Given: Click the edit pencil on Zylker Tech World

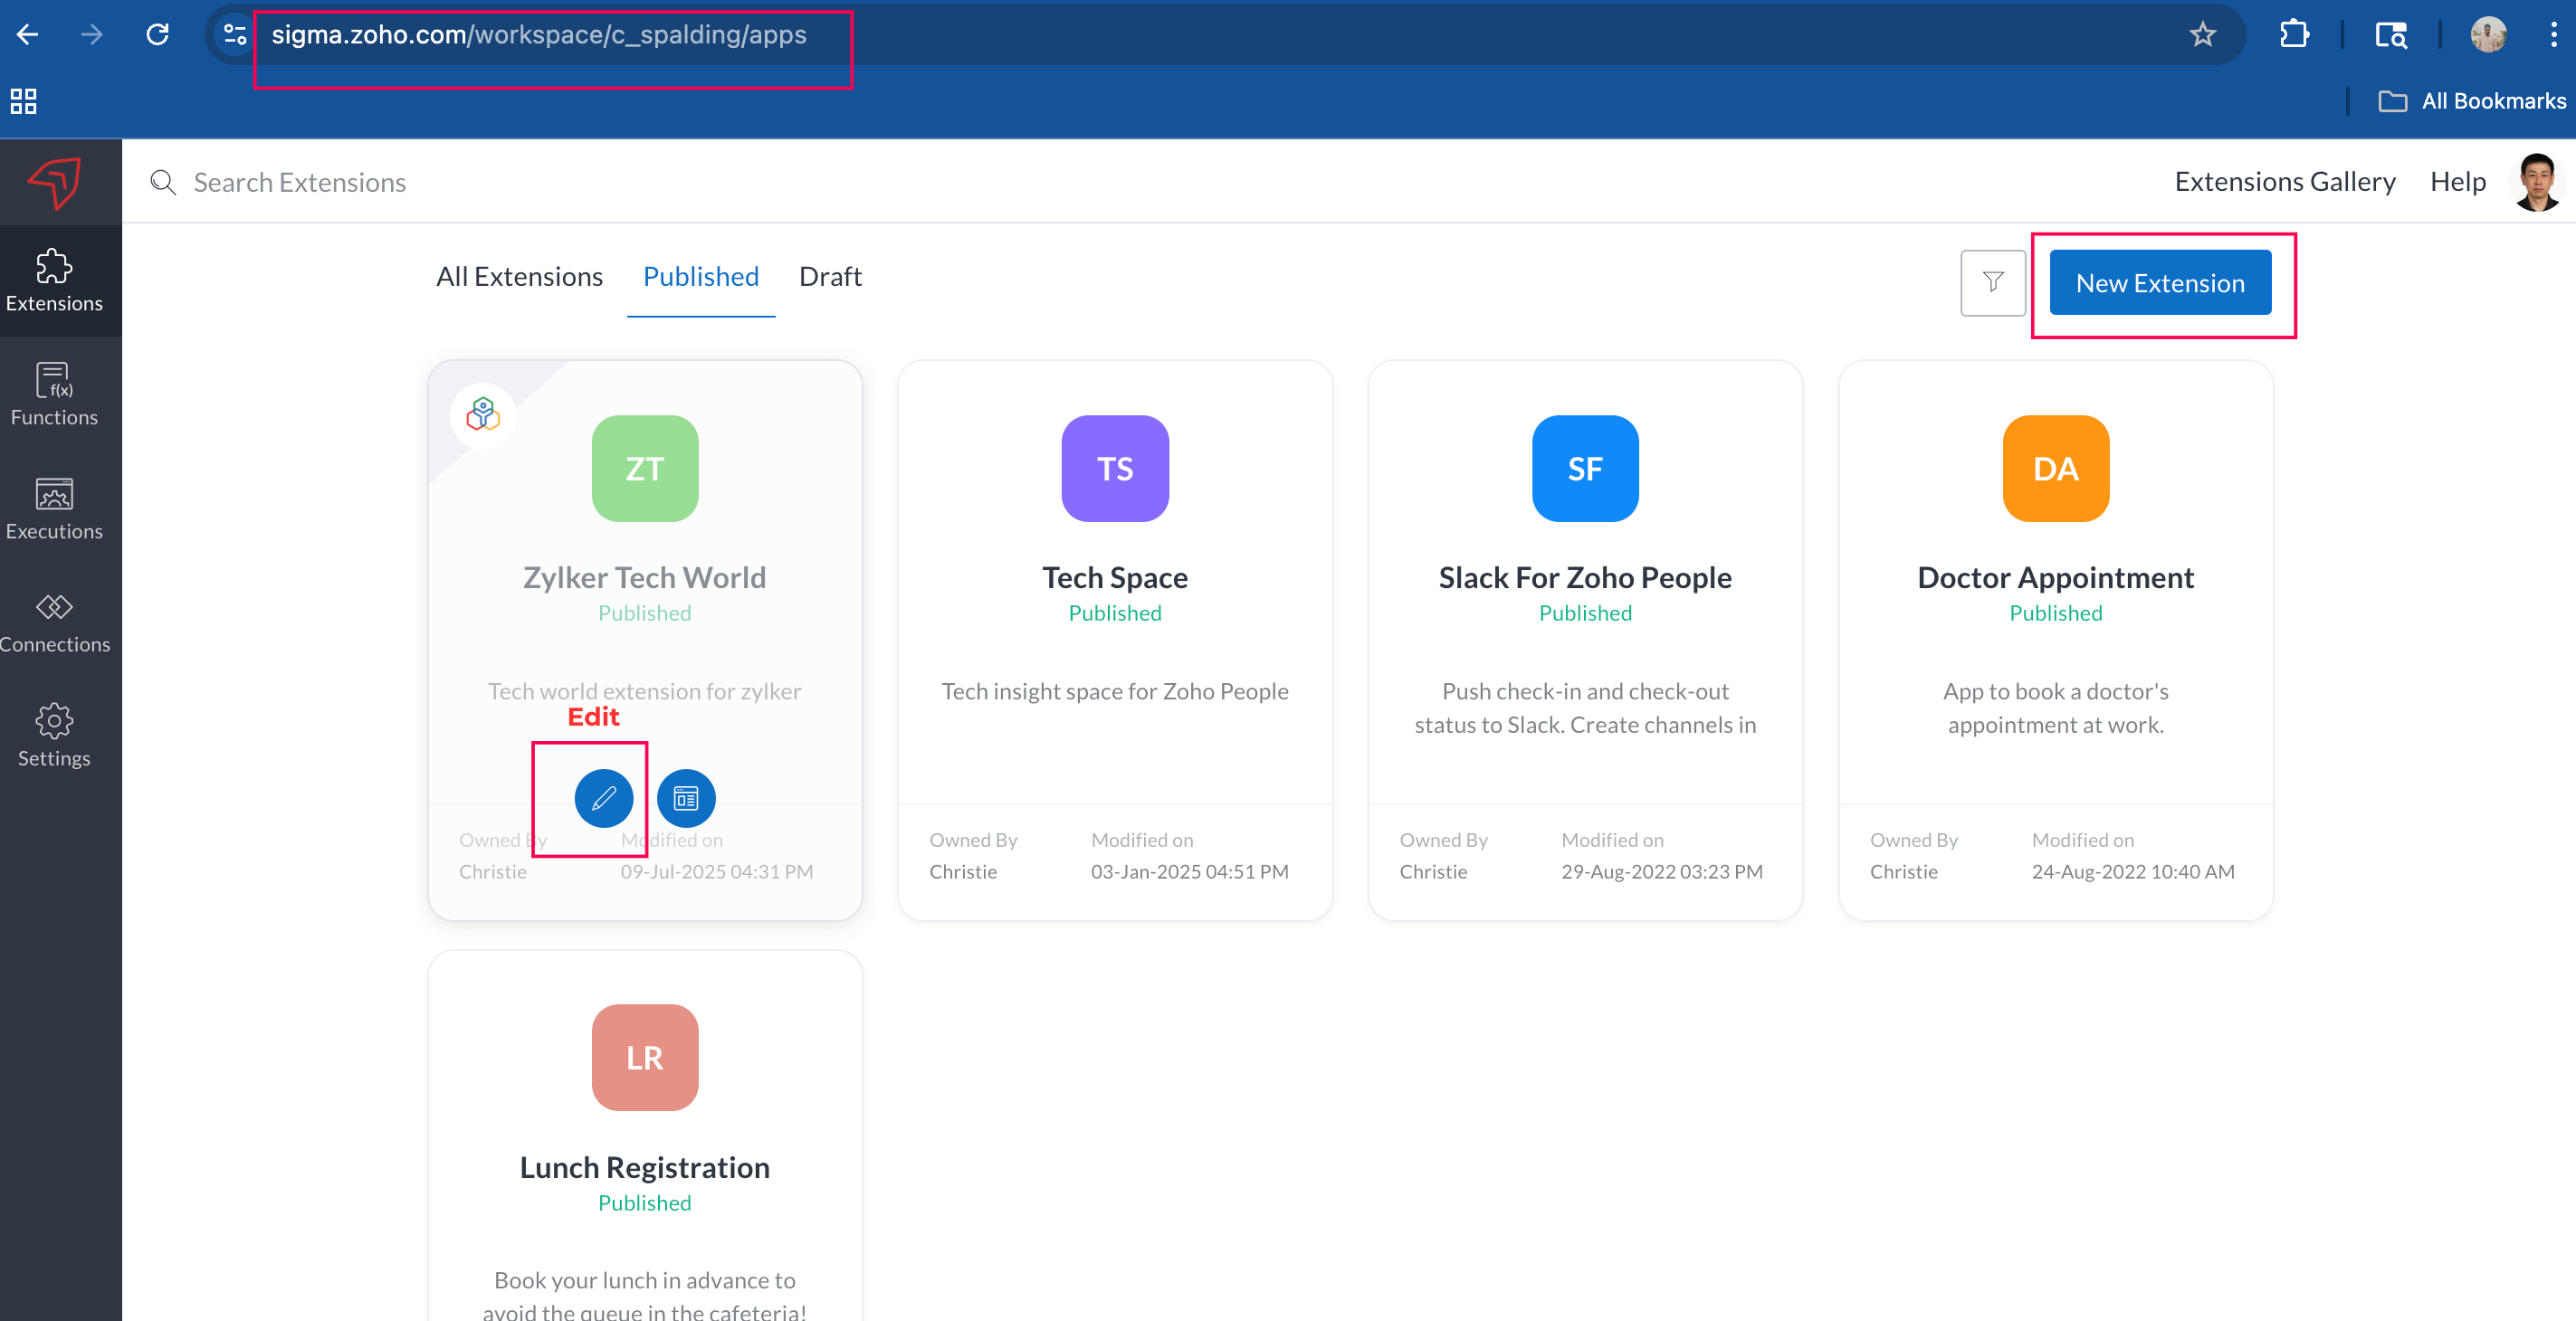Looking at the screenshot, I should [603, 798].
